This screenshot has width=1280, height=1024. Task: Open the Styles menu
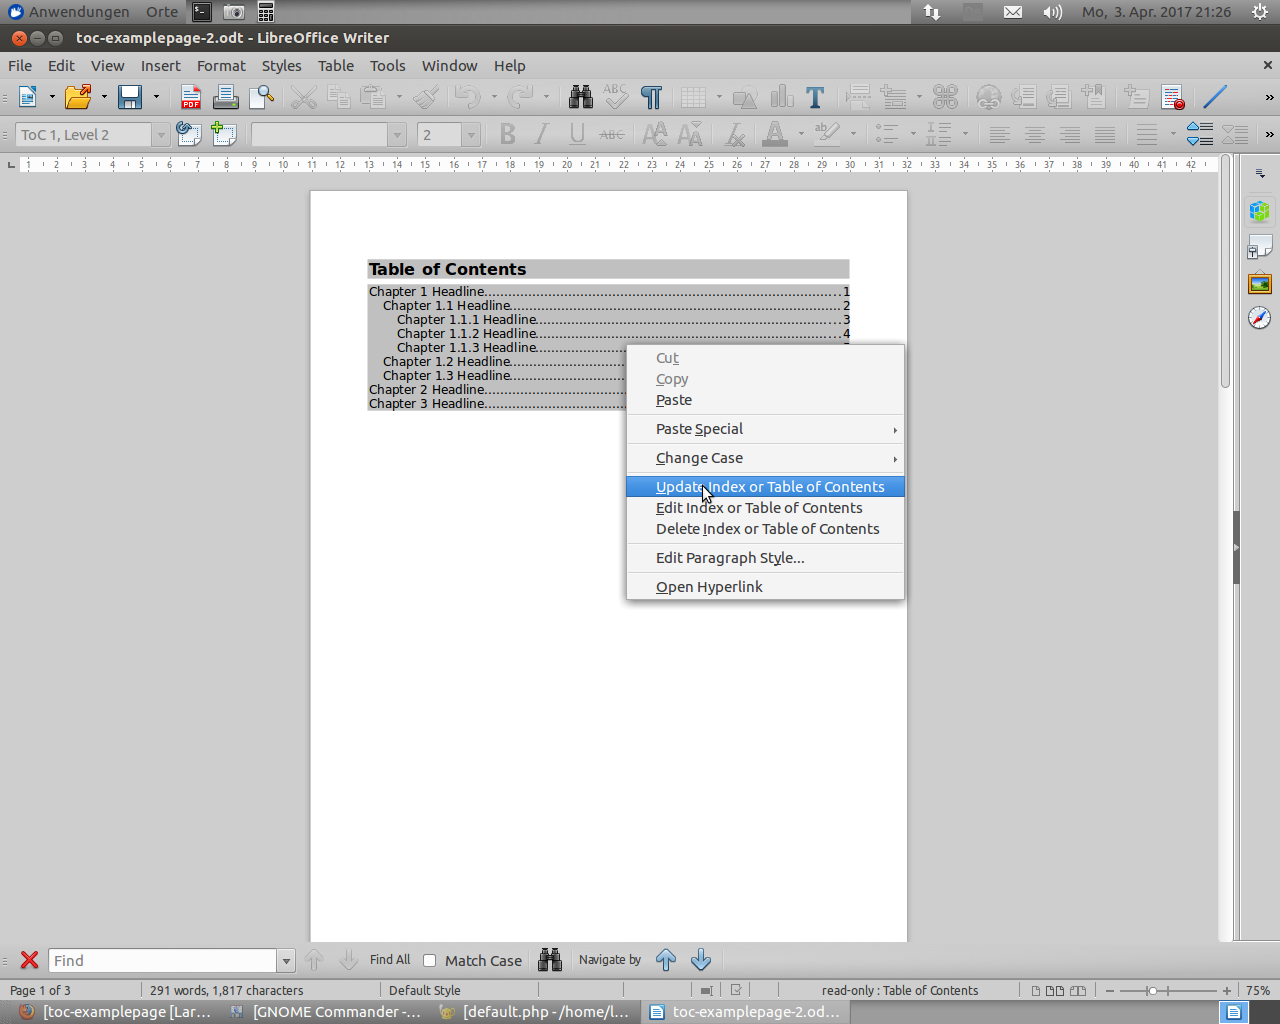click(x=281, y=66)
